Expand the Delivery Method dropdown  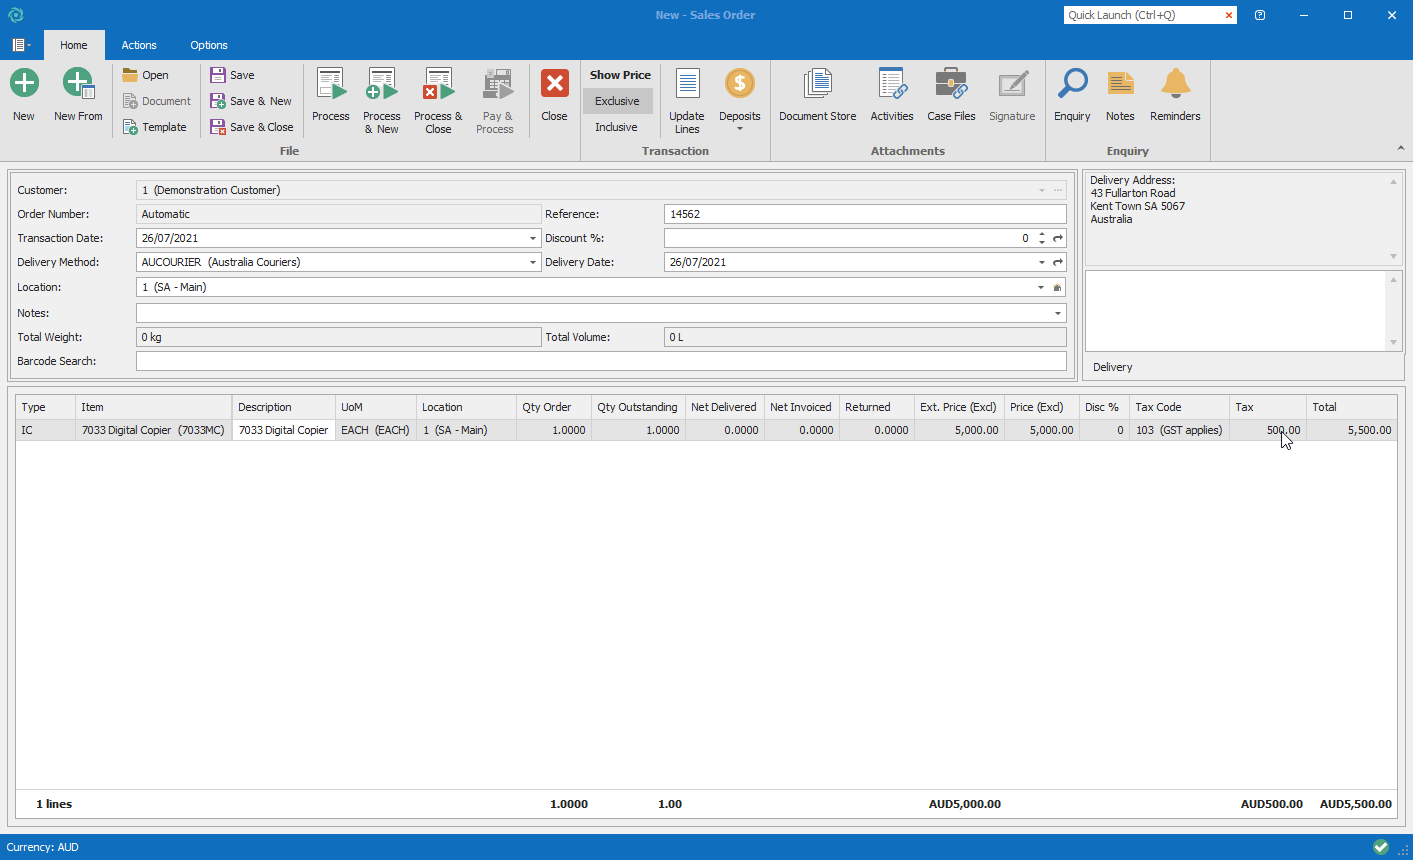pyautogui.click(x=533, y=263)
